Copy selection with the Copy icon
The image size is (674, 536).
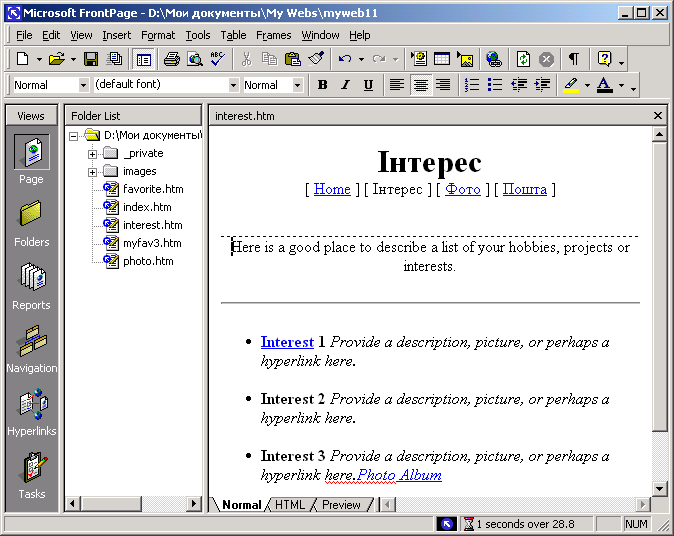(x=270, y=58)
